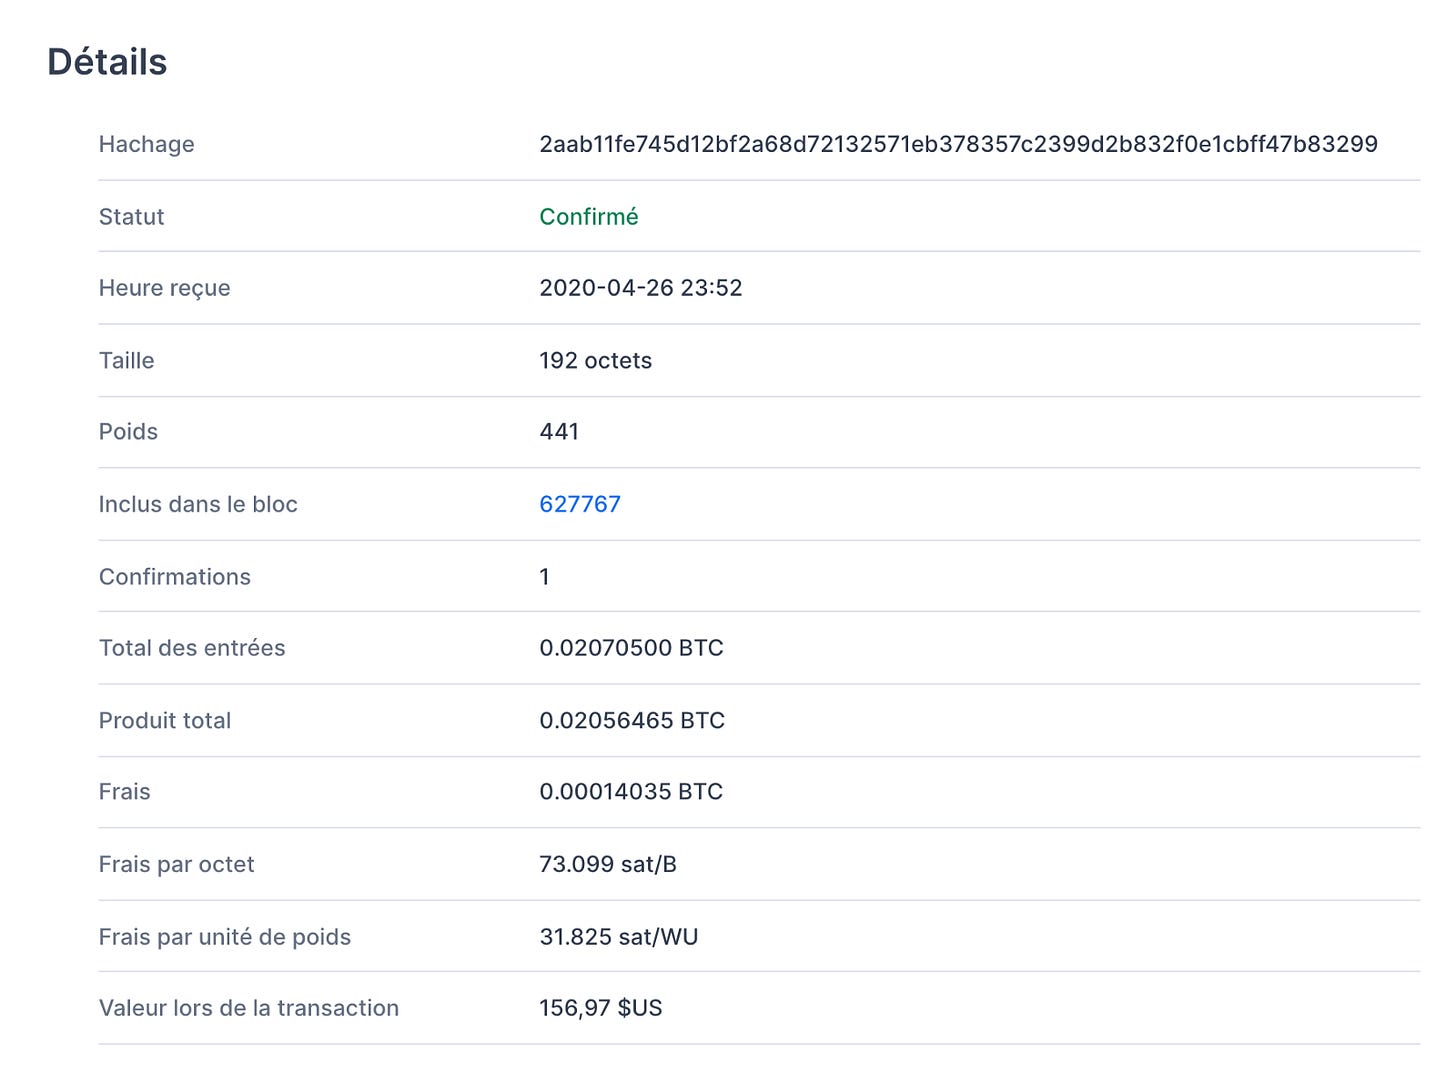Open block 627767 link
1456x1074 pixels.
coord(580,504)
